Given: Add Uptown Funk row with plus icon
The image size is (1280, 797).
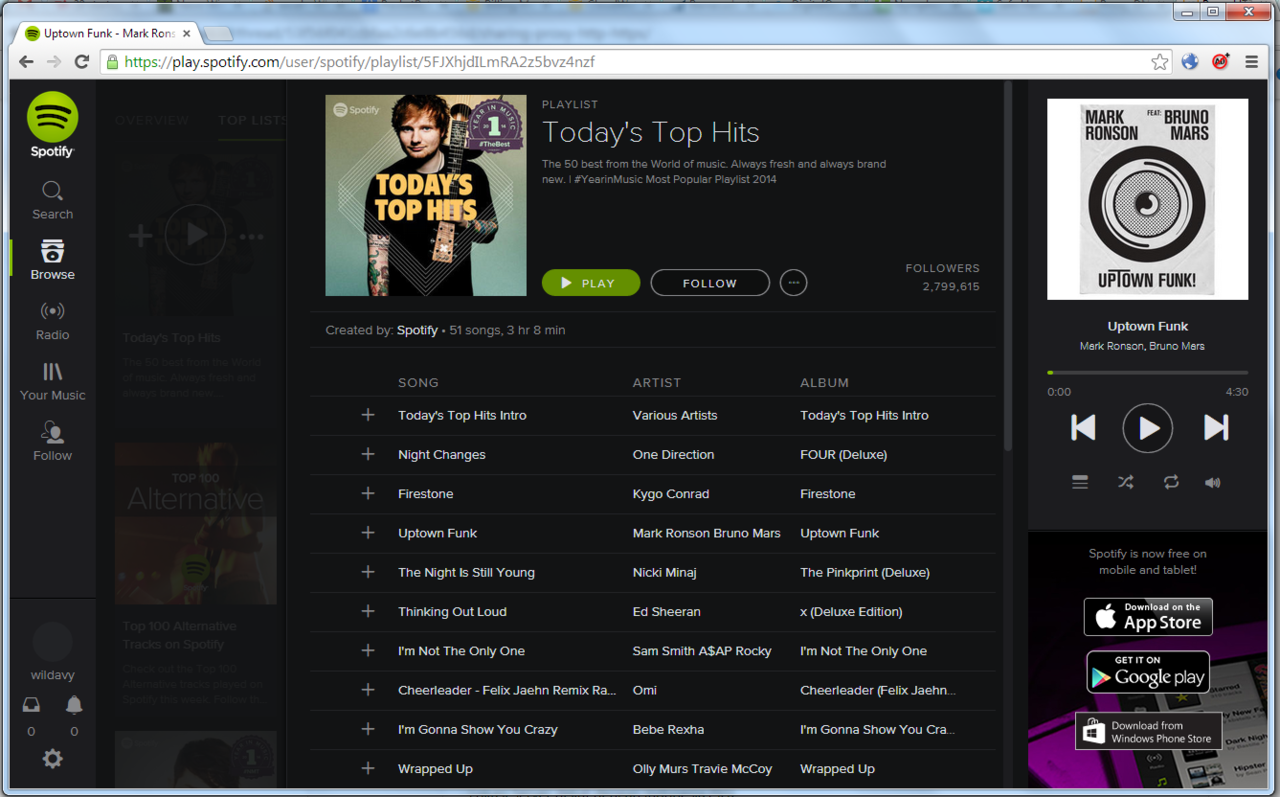Looking at the screenshot, I should coord(368,533).
